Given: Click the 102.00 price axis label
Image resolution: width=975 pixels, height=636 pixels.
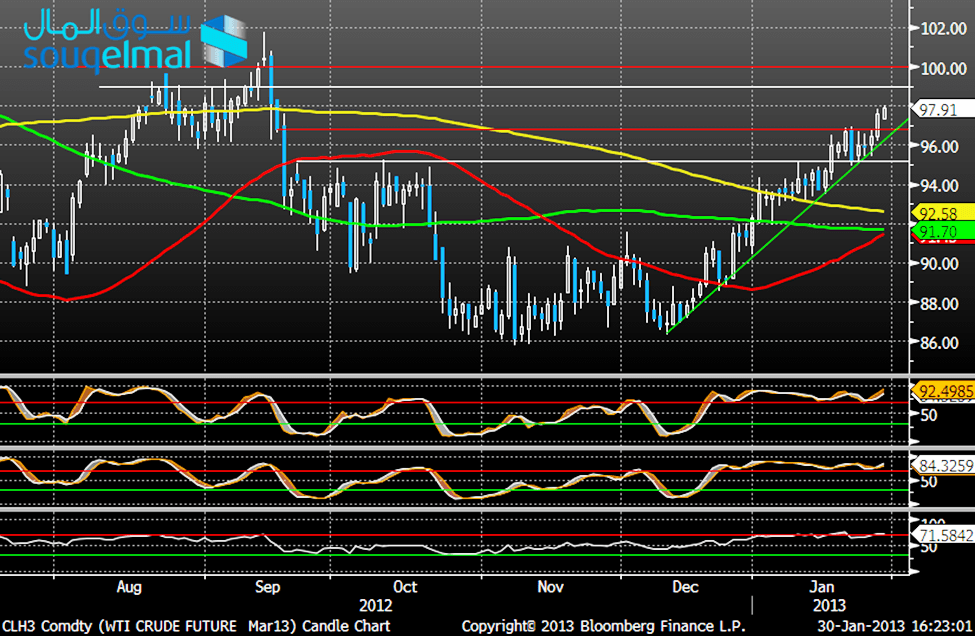Looking at the screenshot, I should (x=943, y=29).
